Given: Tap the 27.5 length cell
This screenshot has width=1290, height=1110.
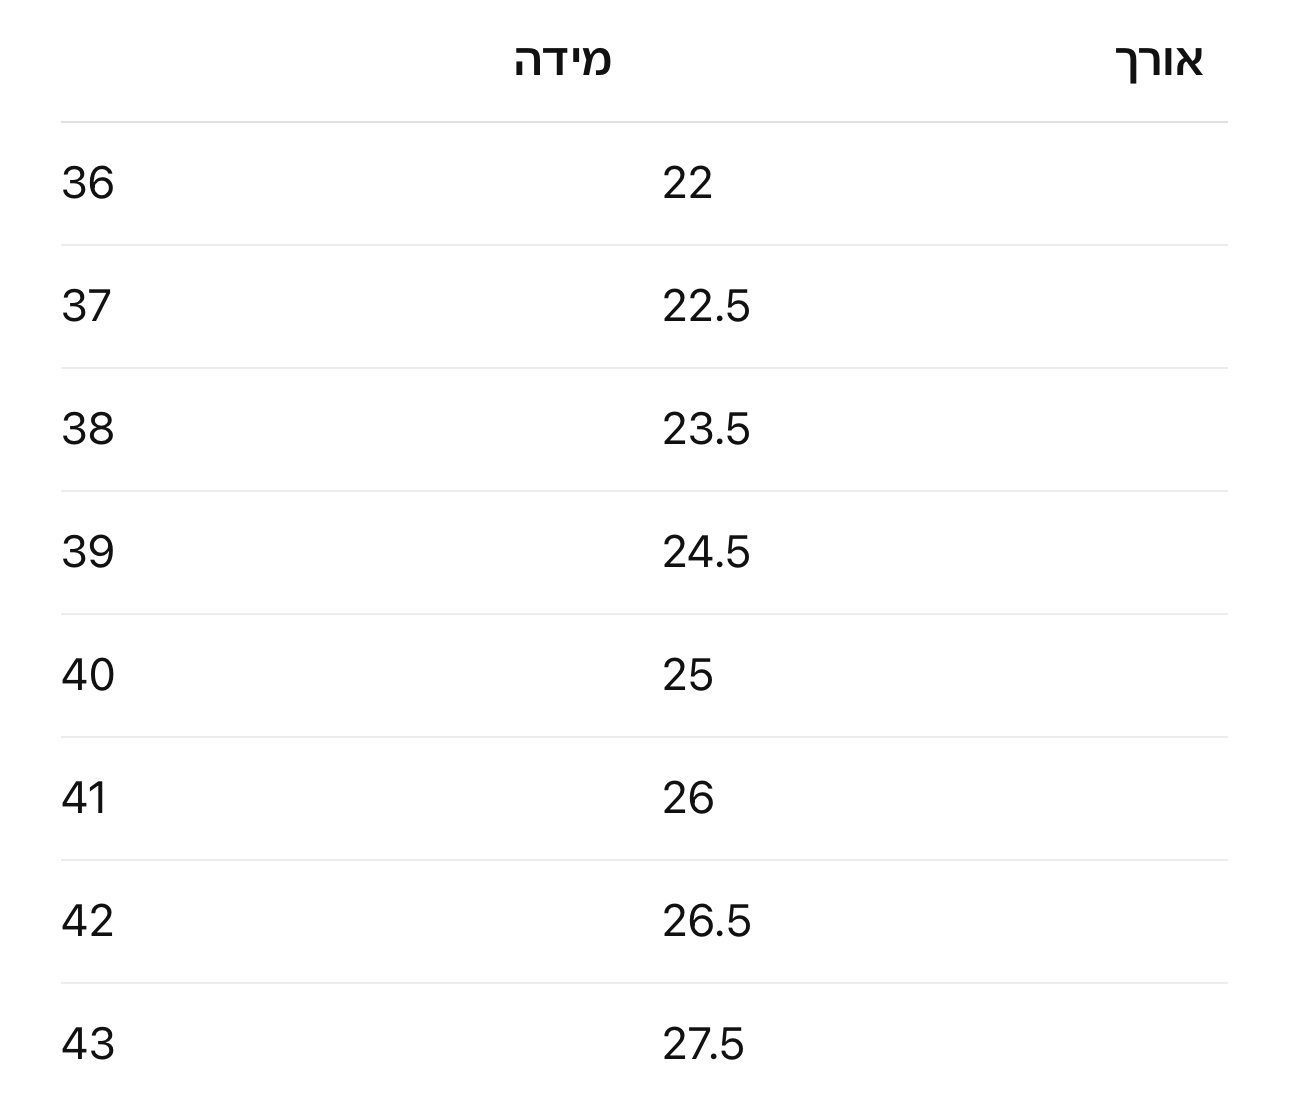Looking at the screenshot, I should pos(703,1044).
